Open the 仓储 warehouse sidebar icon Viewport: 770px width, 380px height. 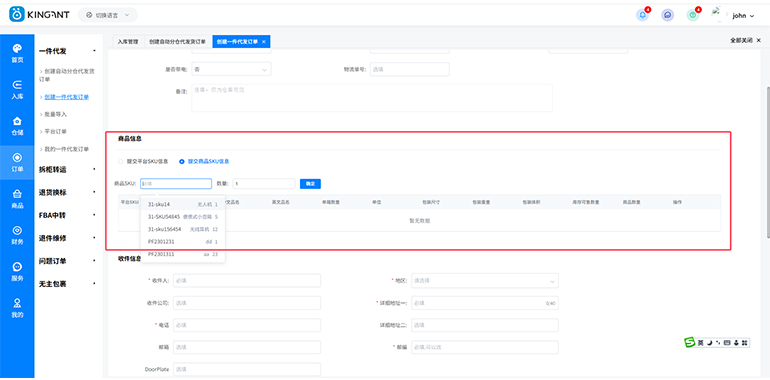point(17,126)
